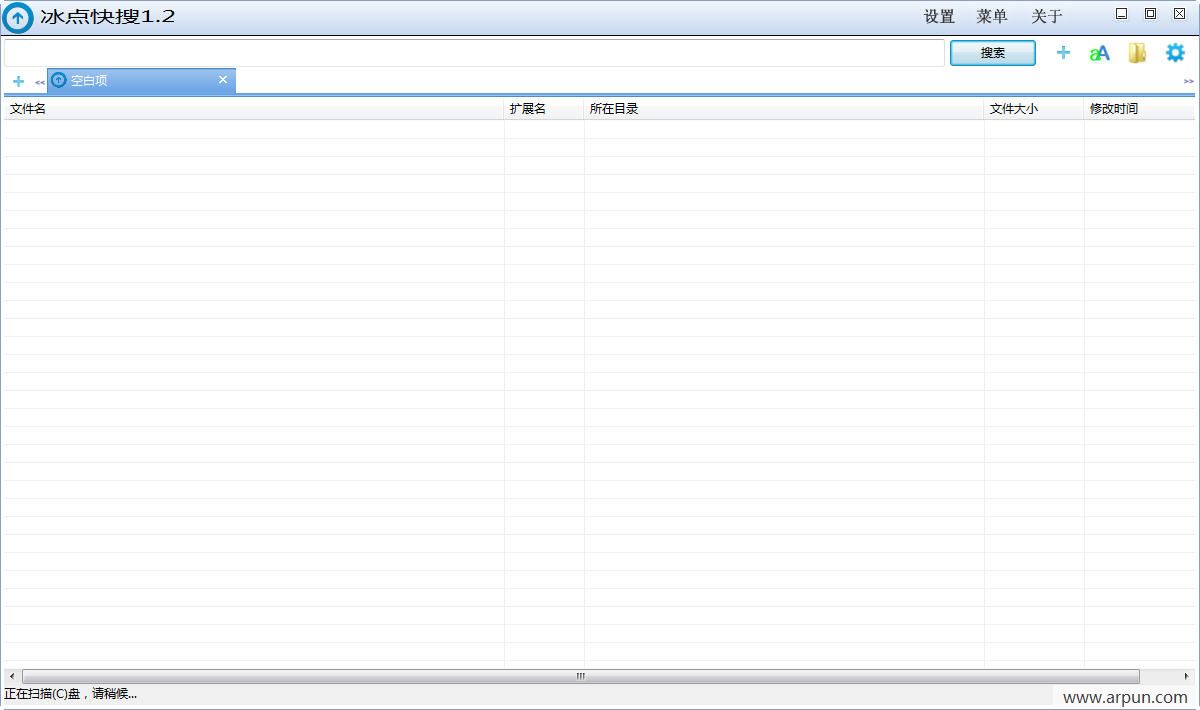Maximize the 冰点快搜 window
The height and width of the screenshot is (710, 1200).
coord(1150,13)
